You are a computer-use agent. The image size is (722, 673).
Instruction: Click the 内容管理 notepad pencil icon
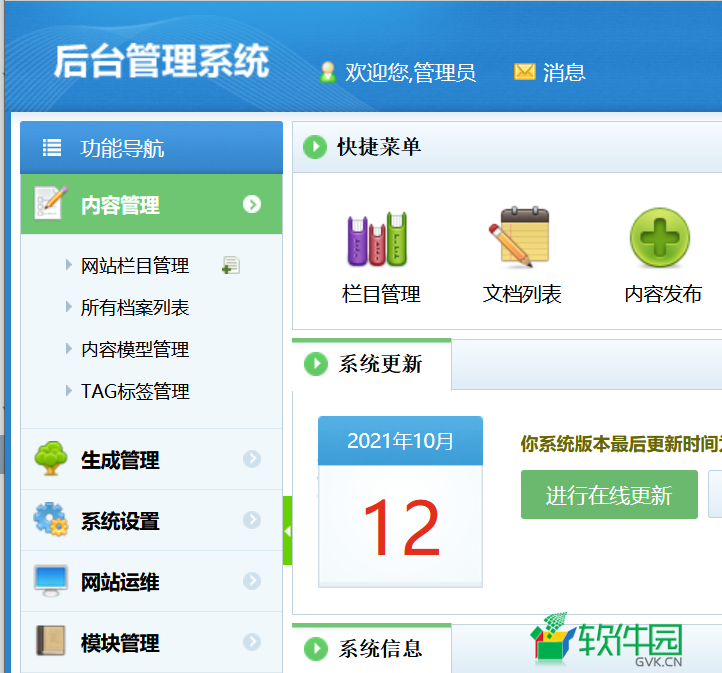(x=50, y=203)
